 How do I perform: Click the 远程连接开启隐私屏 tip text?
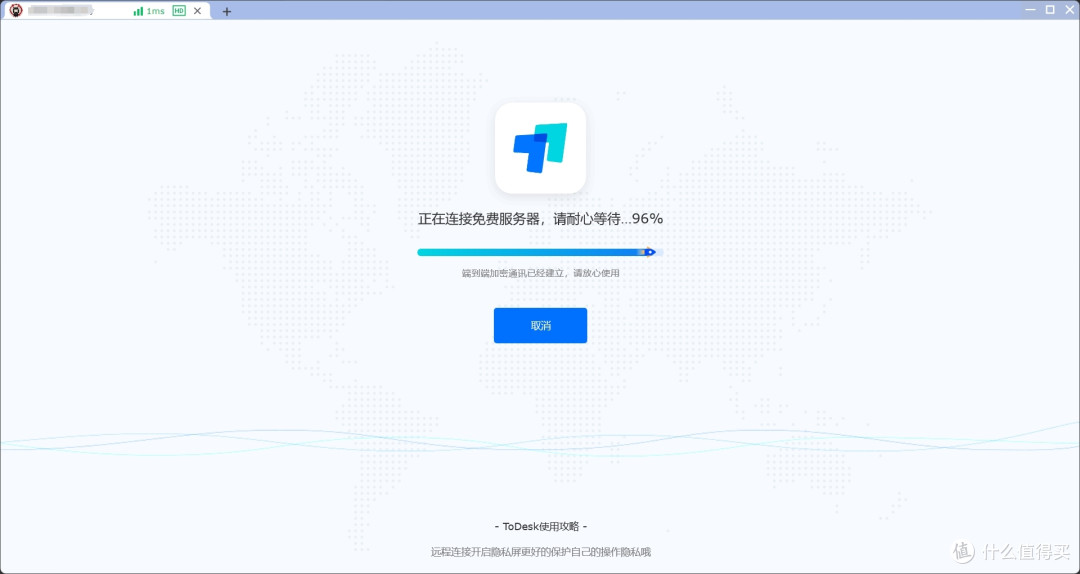(x=541, y=552)
